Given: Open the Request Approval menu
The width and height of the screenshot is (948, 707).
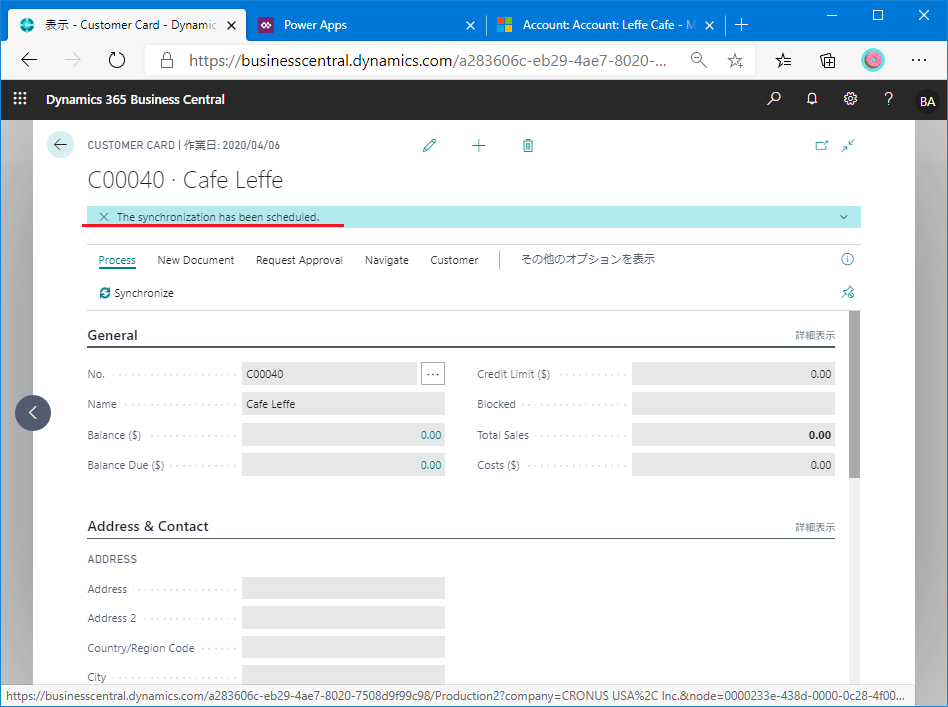Looking at the screenshot, I should coord(299,260).
